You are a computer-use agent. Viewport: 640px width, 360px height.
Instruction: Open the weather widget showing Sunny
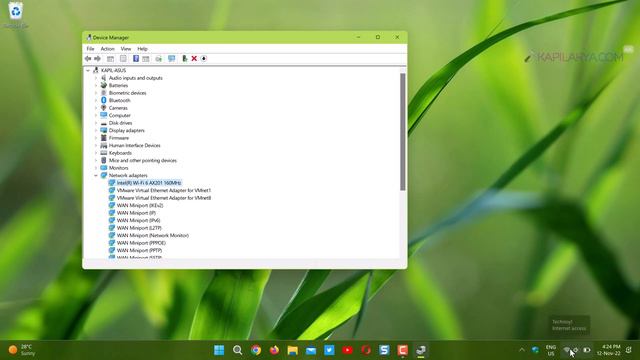[x=22, y=350]
